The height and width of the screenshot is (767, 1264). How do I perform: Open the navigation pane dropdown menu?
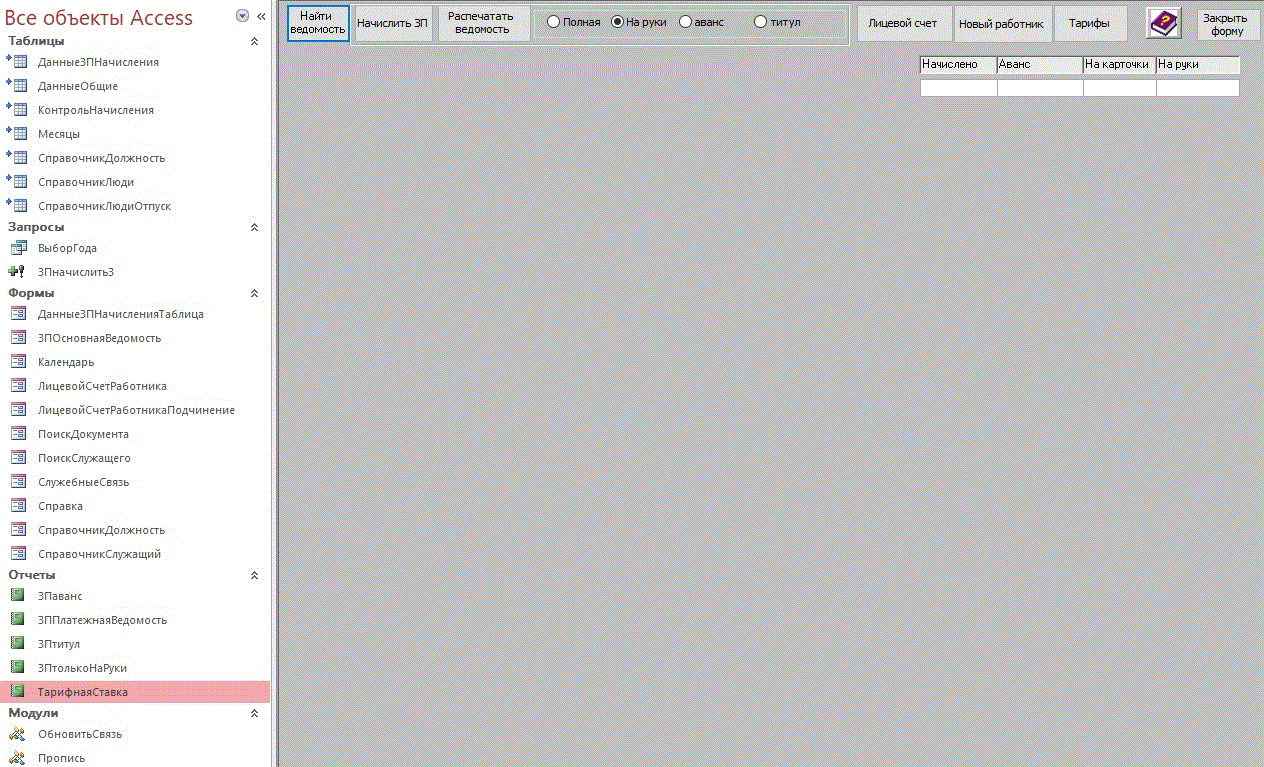(x=242, y=16)
